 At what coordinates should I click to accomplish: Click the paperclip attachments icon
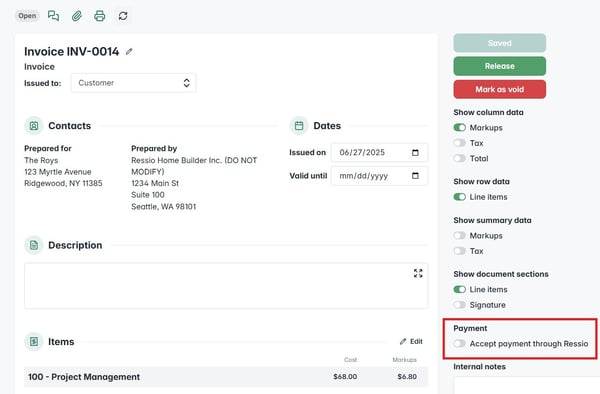[x=77, y=16]
